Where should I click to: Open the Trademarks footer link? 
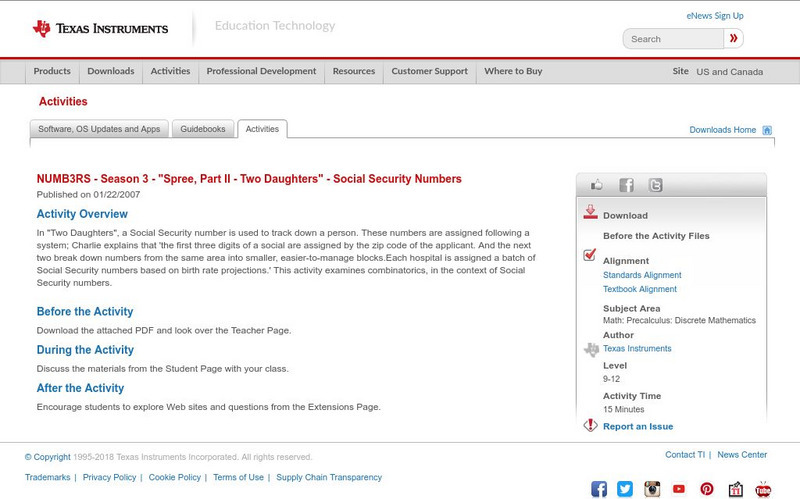47,477
